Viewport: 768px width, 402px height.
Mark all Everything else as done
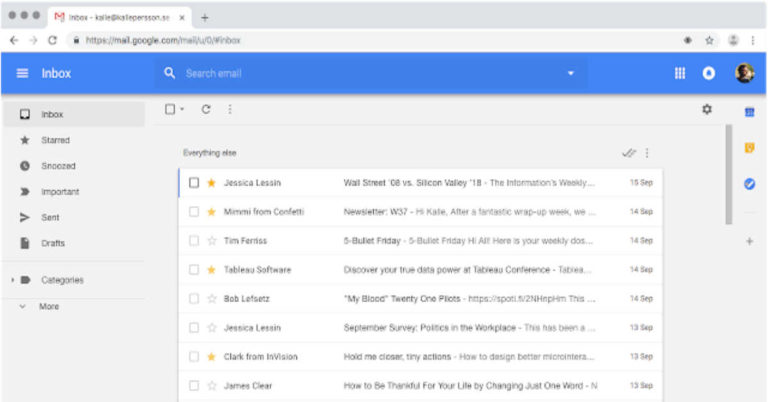tap(629, 153)
